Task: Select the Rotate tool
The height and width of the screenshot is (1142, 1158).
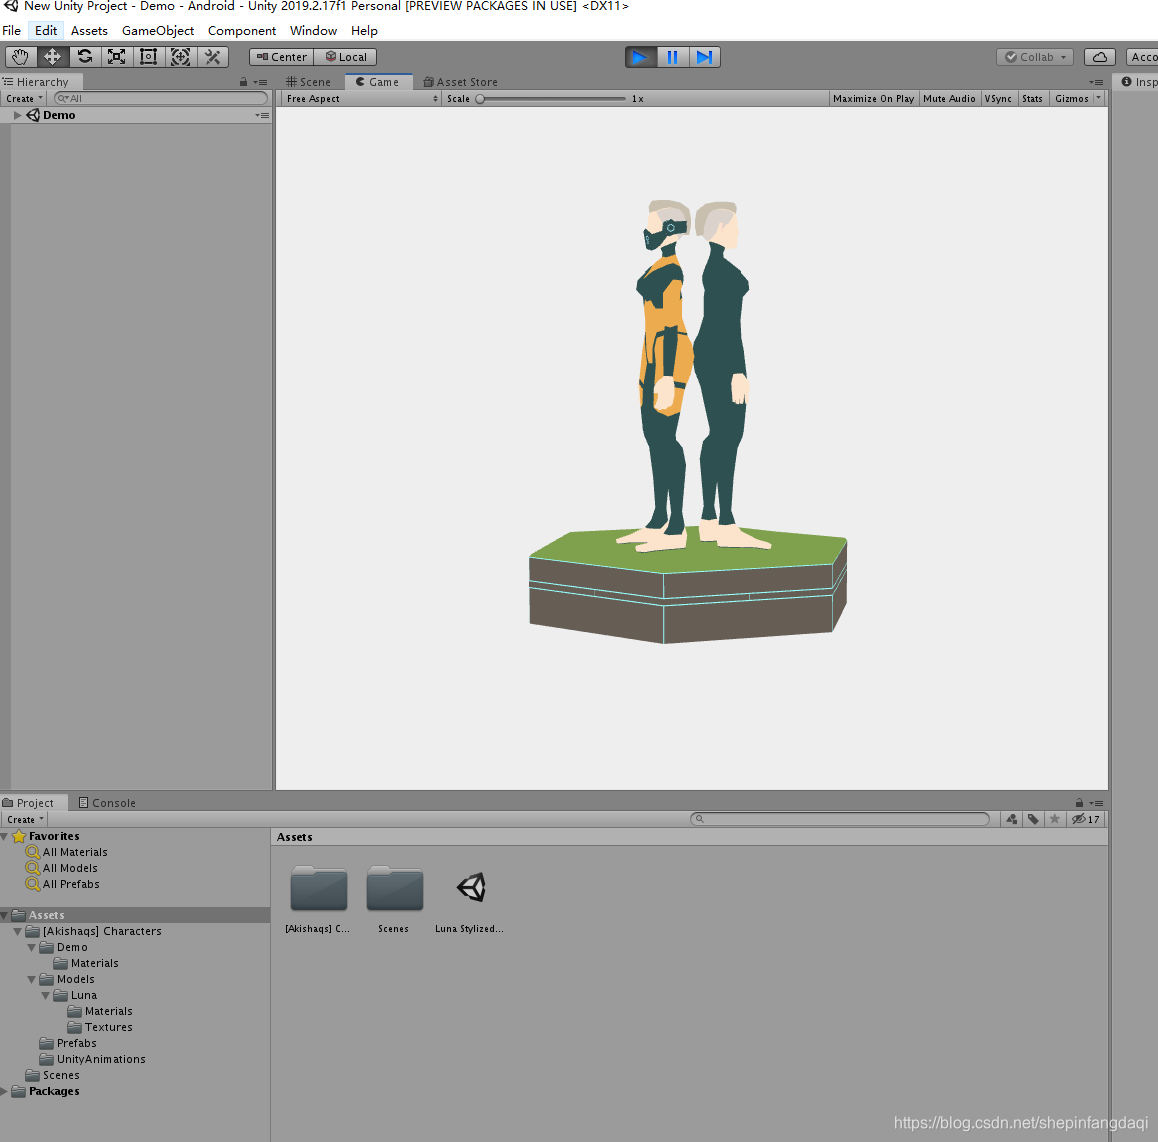Action: pos(84,57)
